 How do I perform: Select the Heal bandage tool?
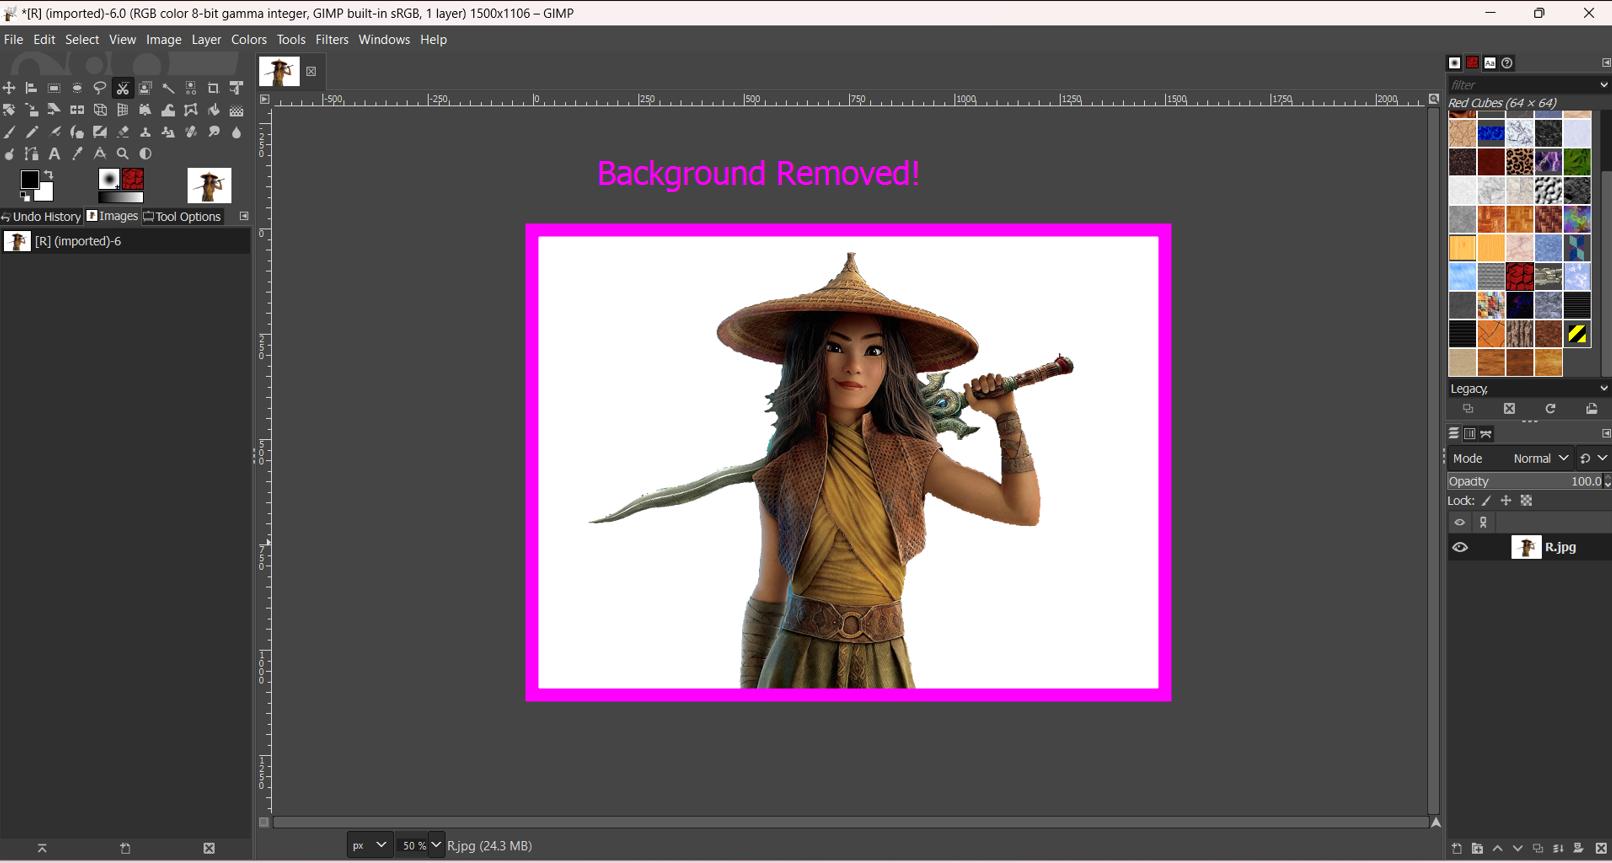pyautogui.click(x=191, y=132)
